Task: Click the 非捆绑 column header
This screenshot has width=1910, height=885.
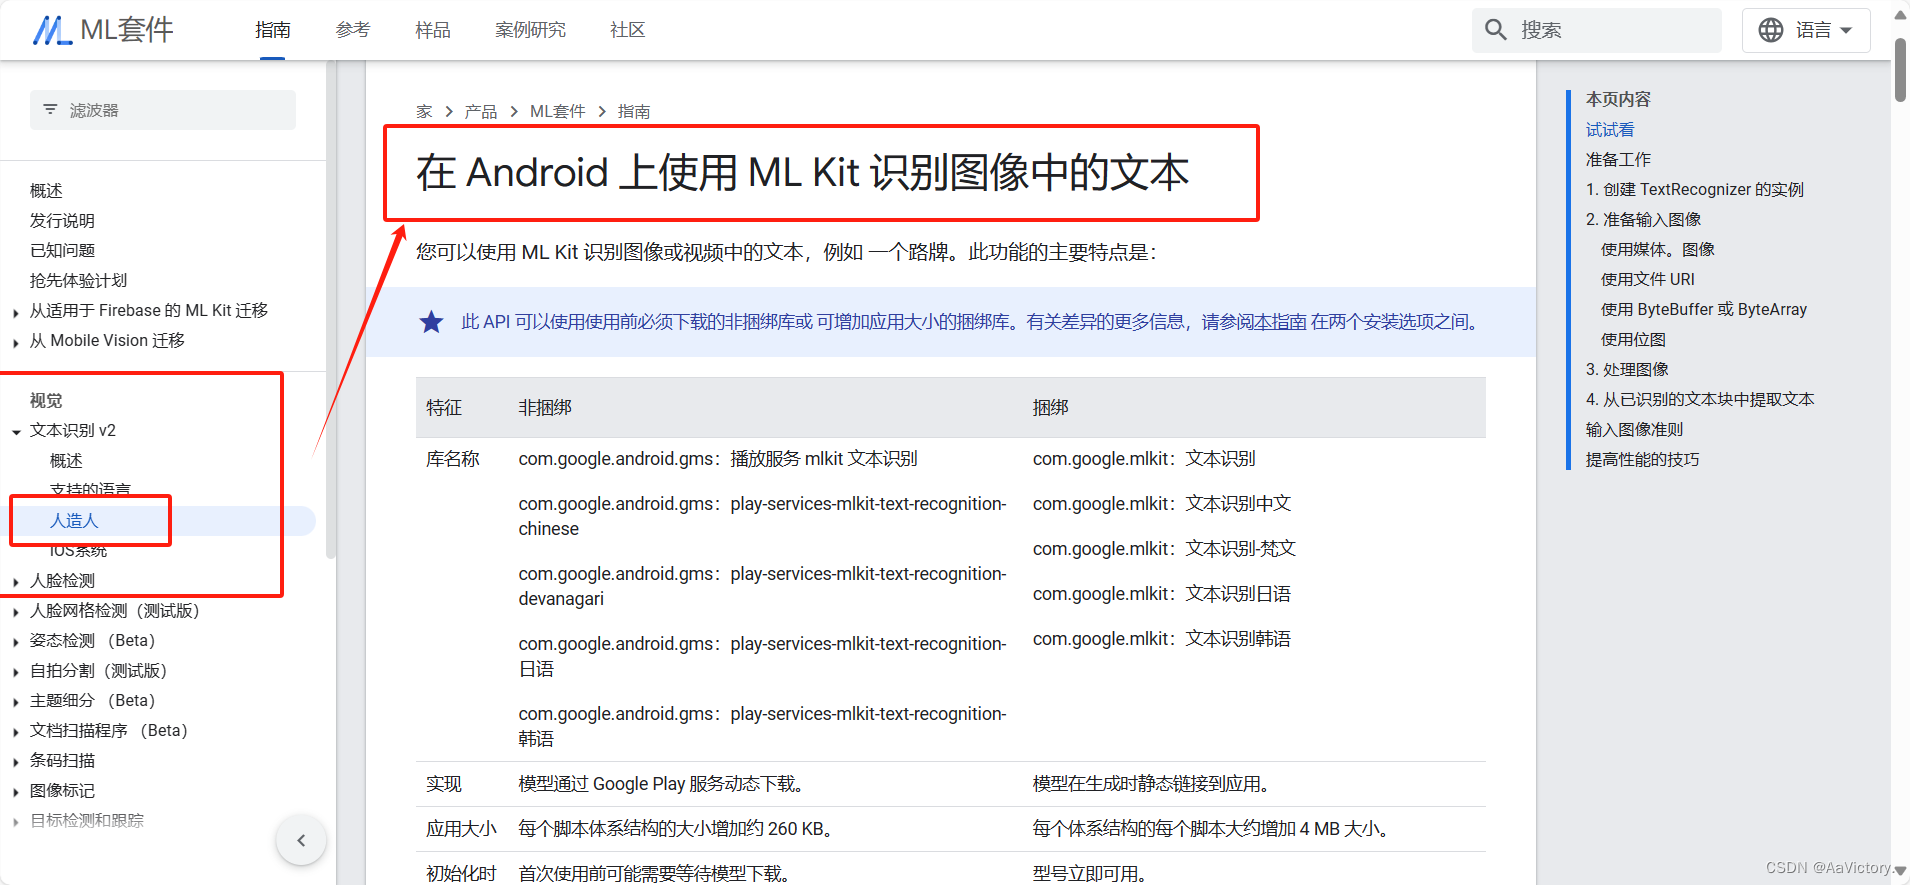Action: coord(545,408)
